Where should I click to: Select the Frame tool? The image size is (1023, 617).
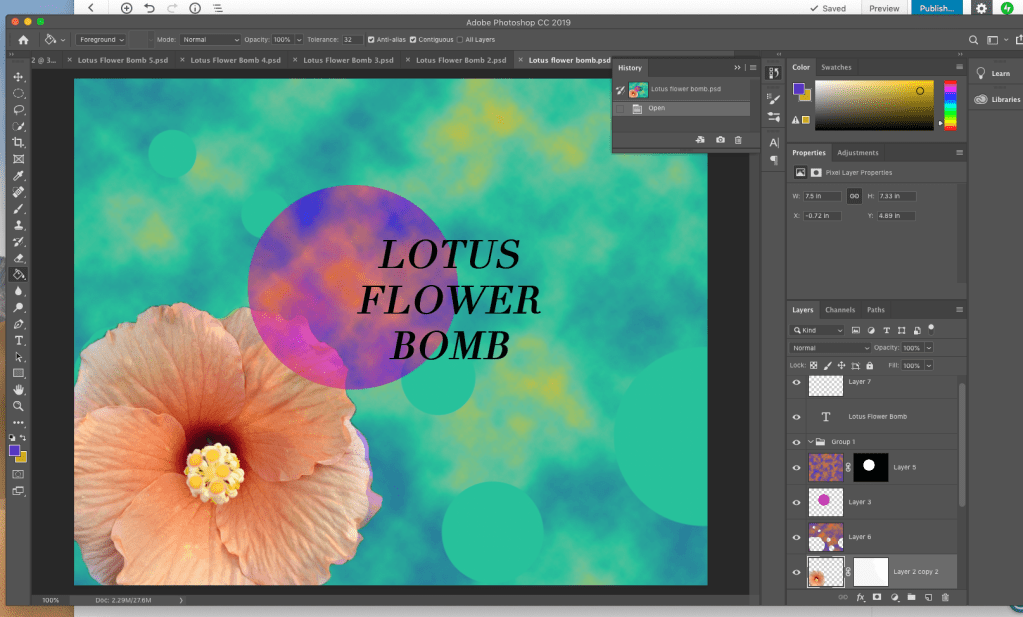click(x=18, y=159)
